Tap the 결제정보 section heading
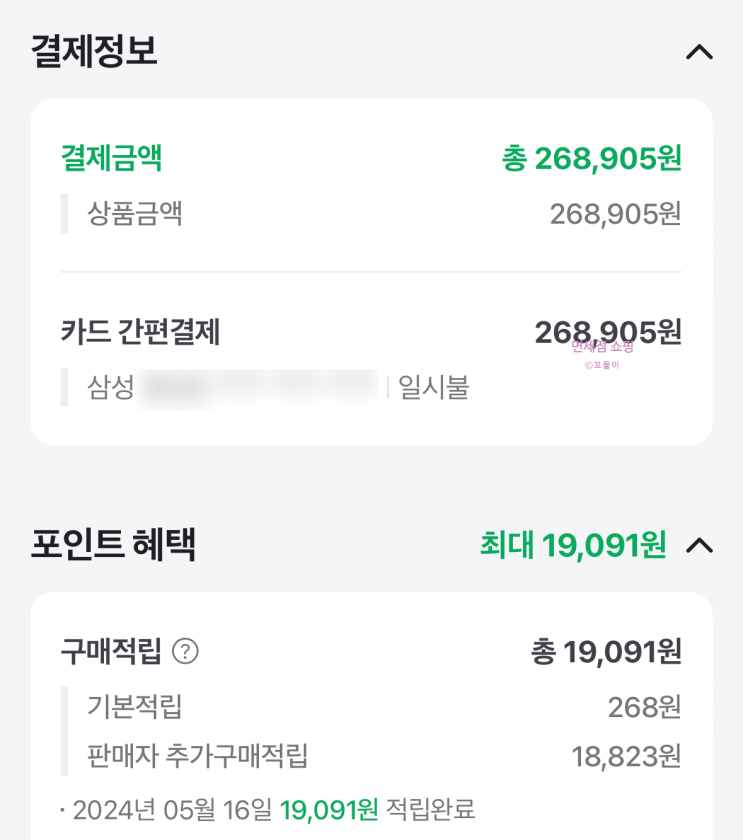Screen dimensions: 743x840 point(94,52)
